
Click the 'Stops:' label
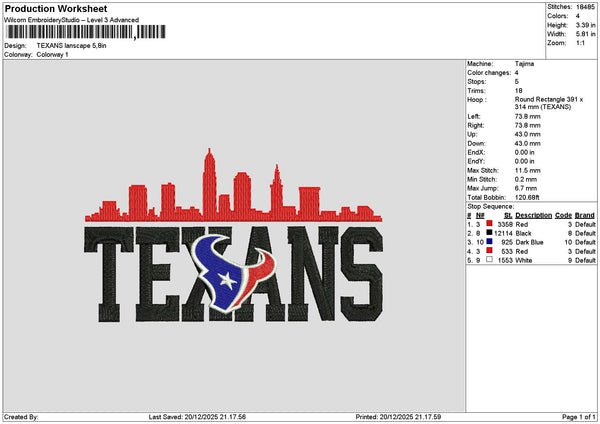(477, 82)
